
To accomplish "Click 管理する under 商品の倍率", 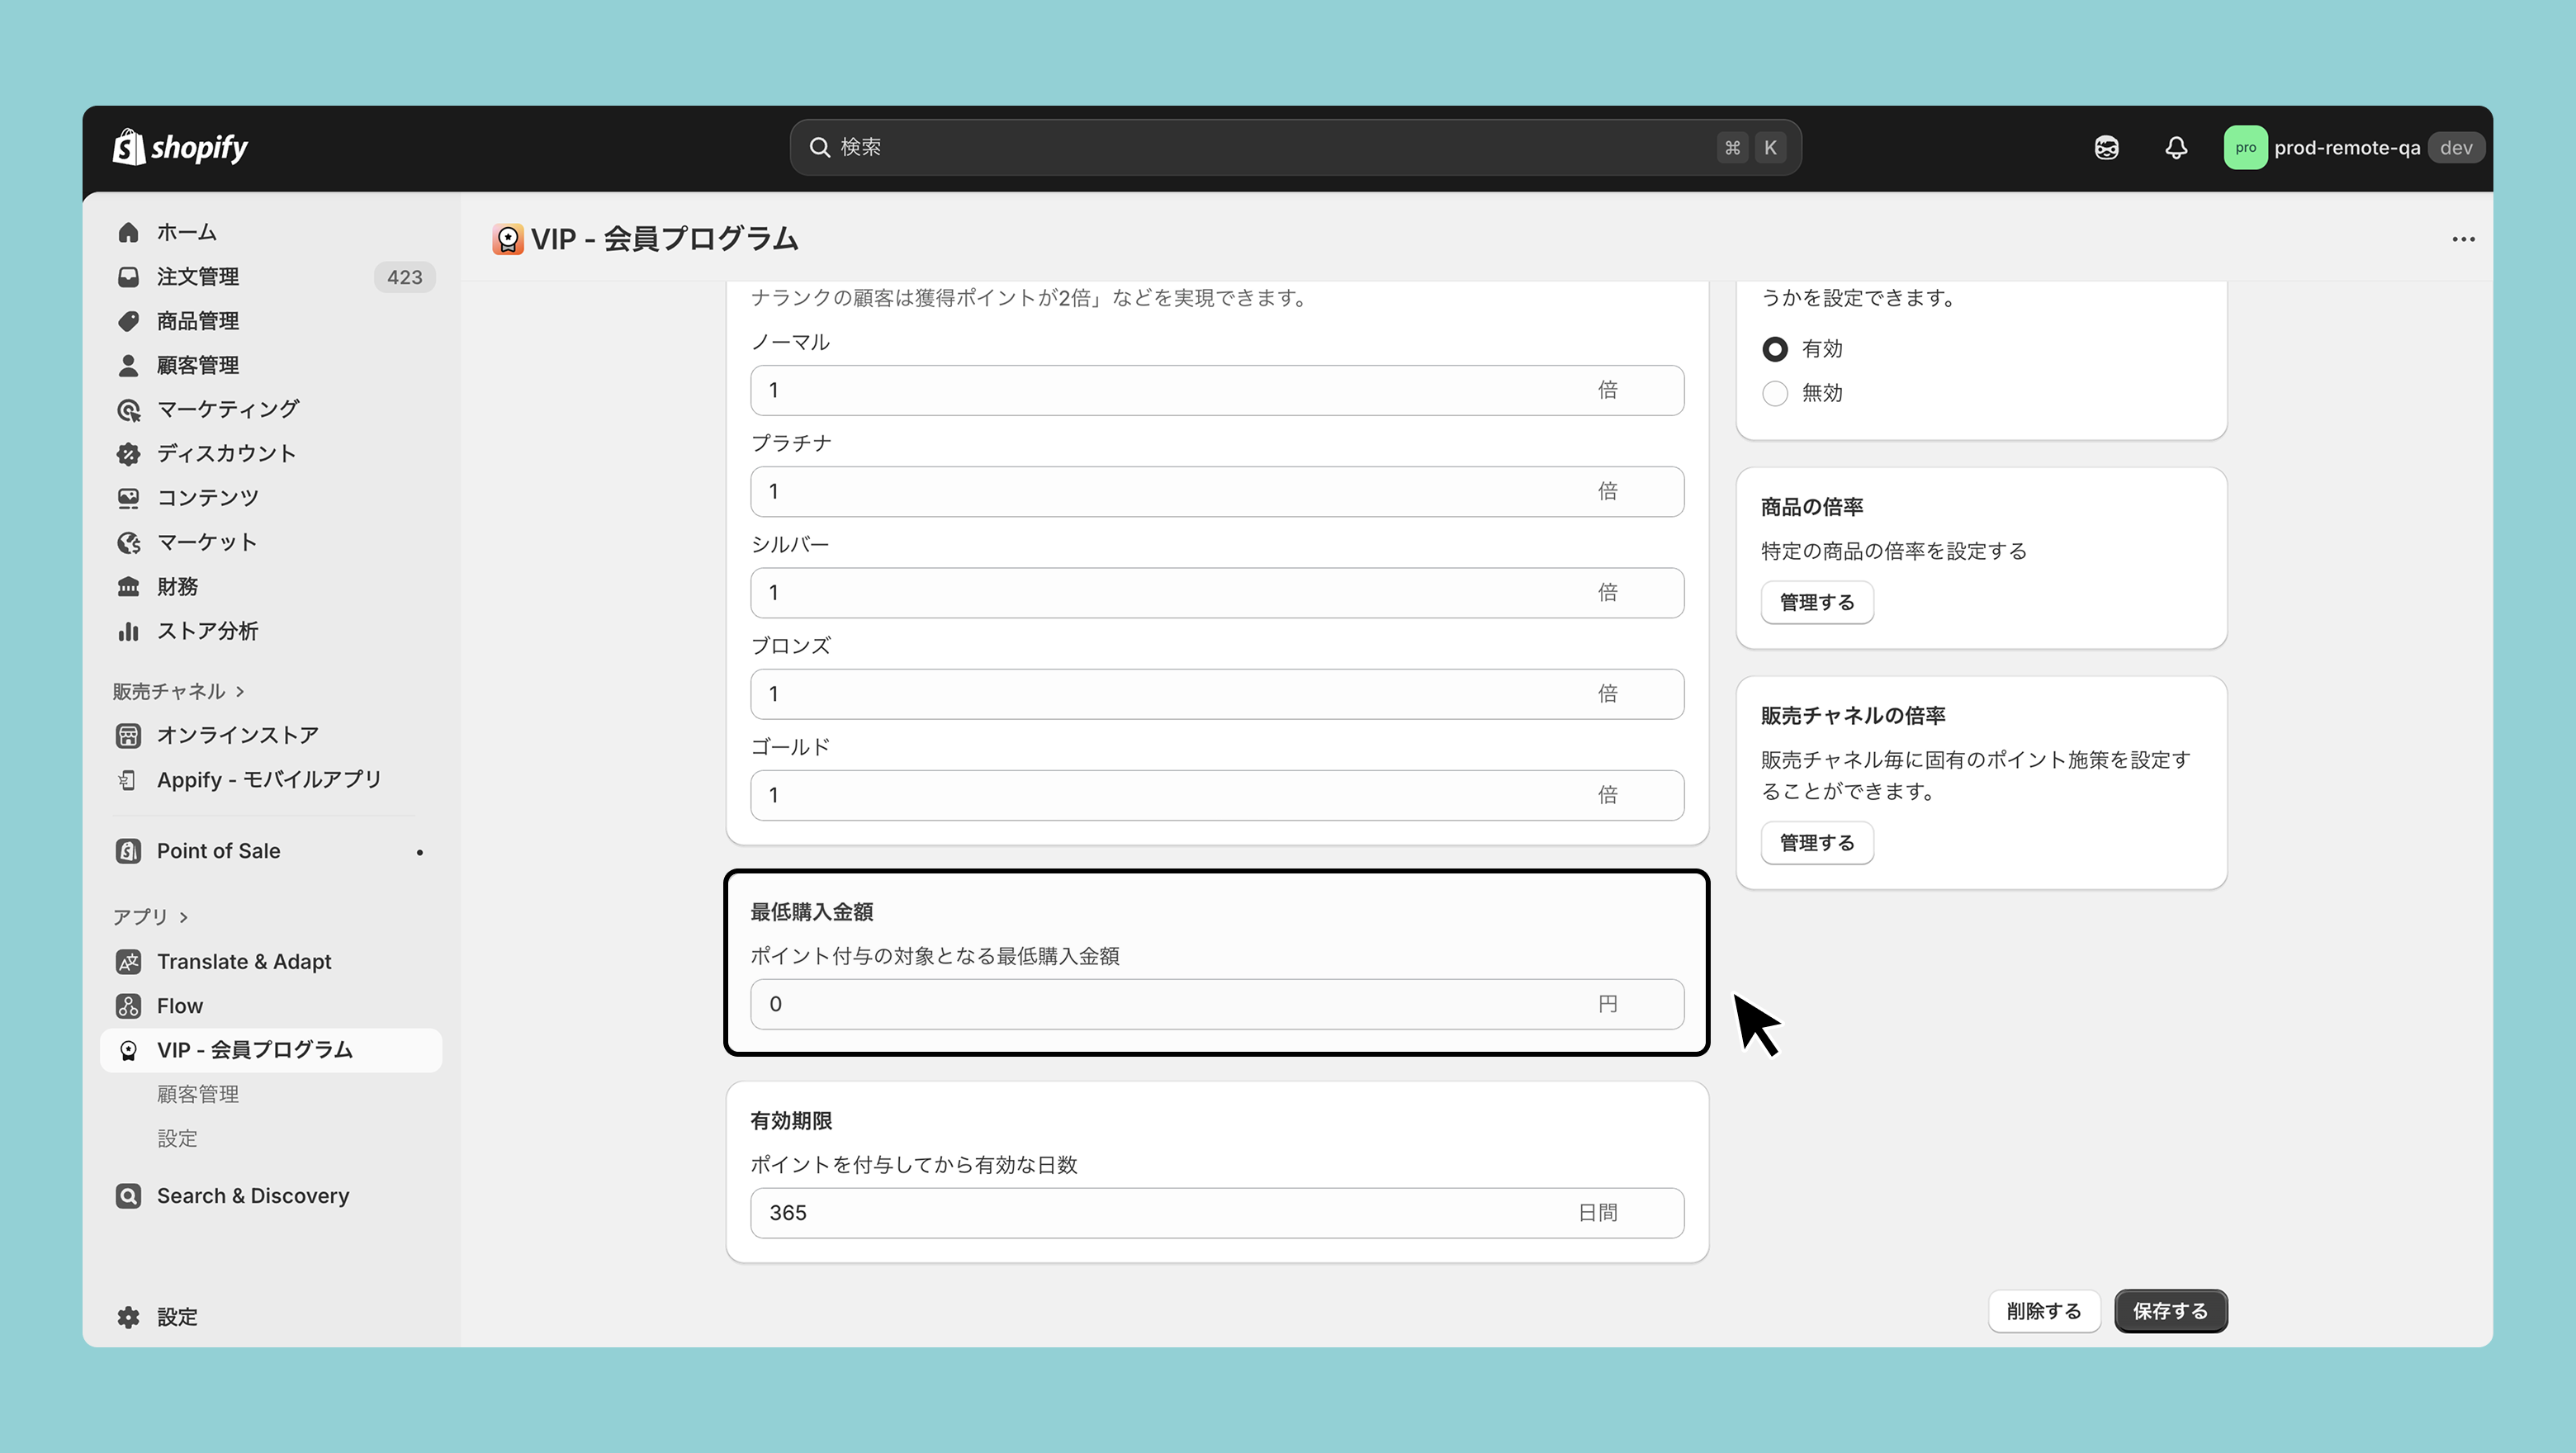I will [x=1816, y=603].
